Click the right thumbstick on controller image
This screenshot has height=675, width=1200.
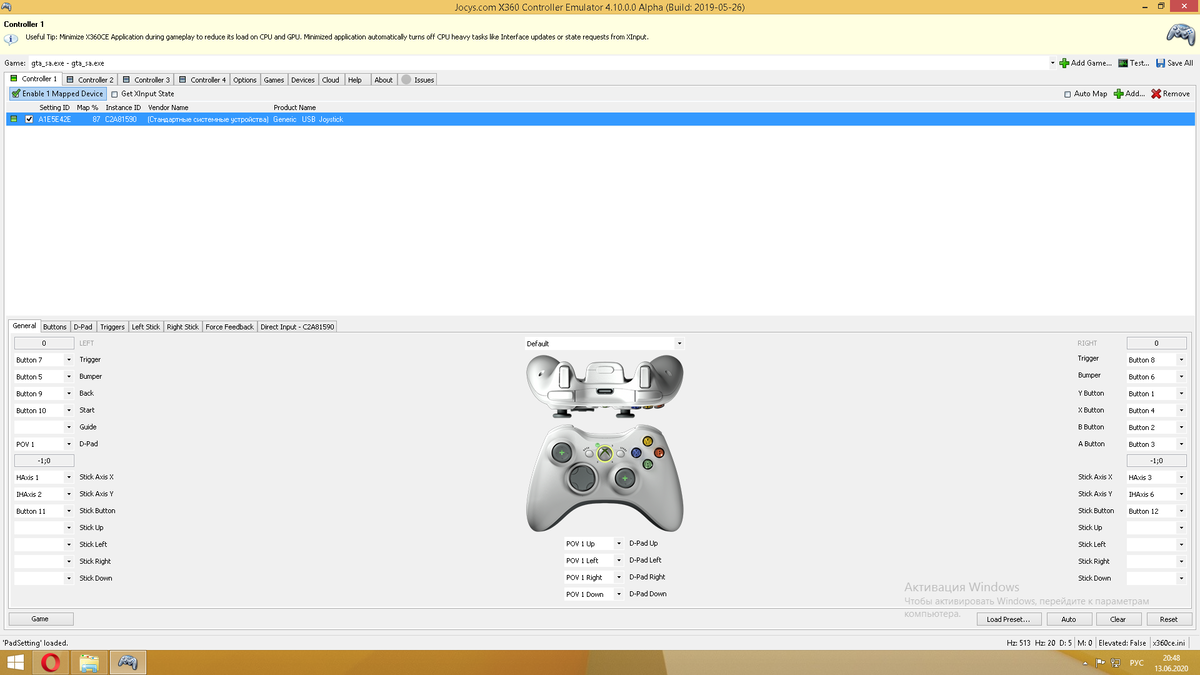click(x=626, y=480)
